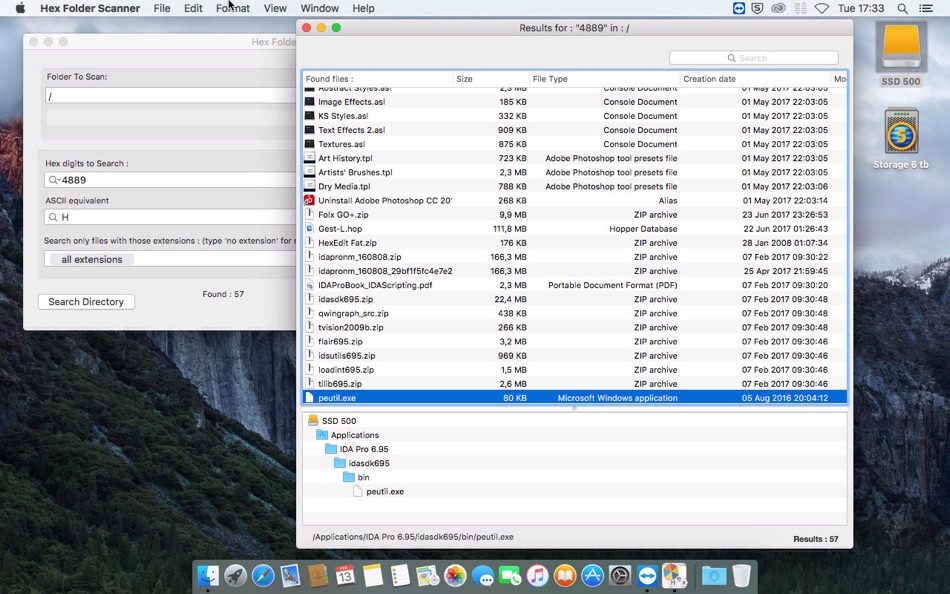Select the Gest-L.hop row
Viewport: 950px width, 594px height.
pos(574,229)
